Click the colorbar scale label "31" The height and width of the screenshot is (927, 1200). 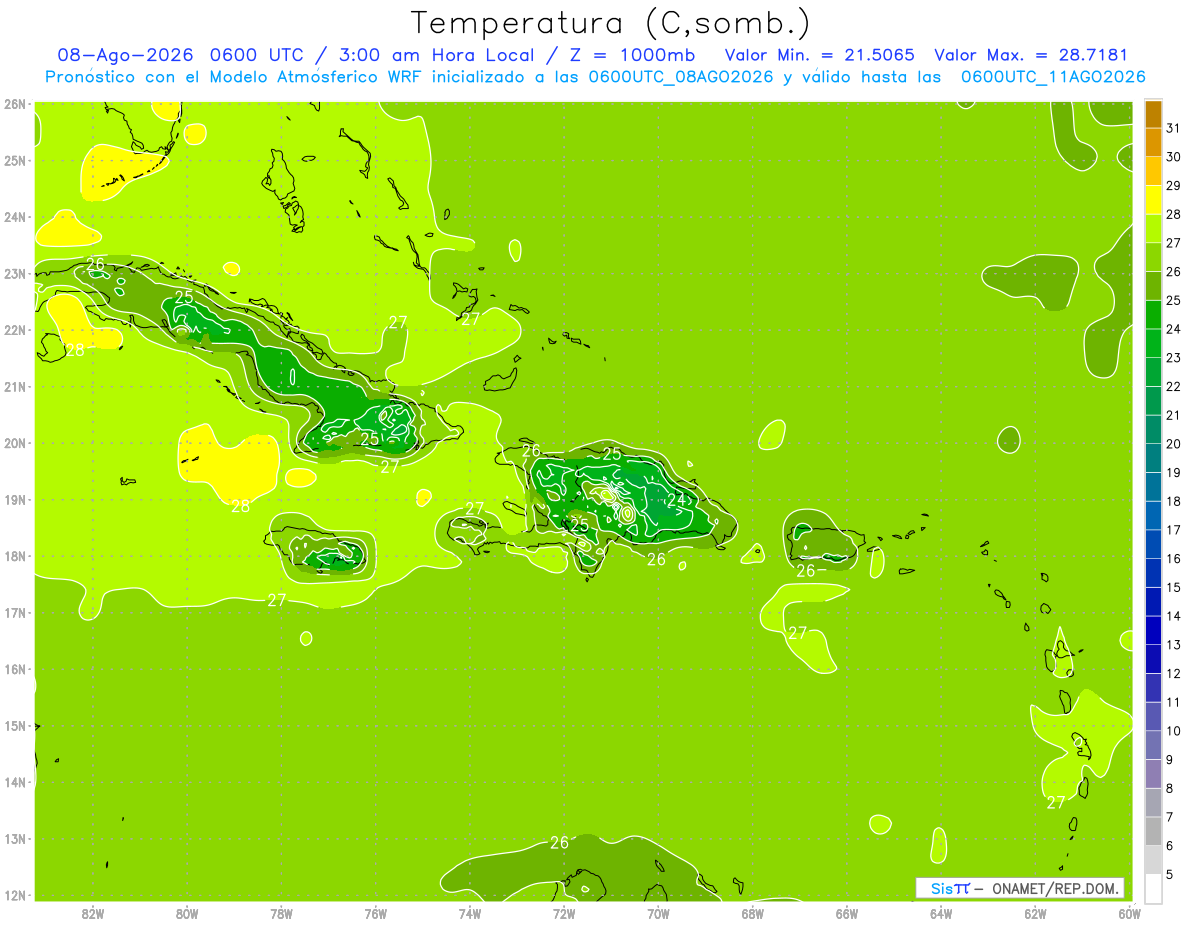[1173, 128]
